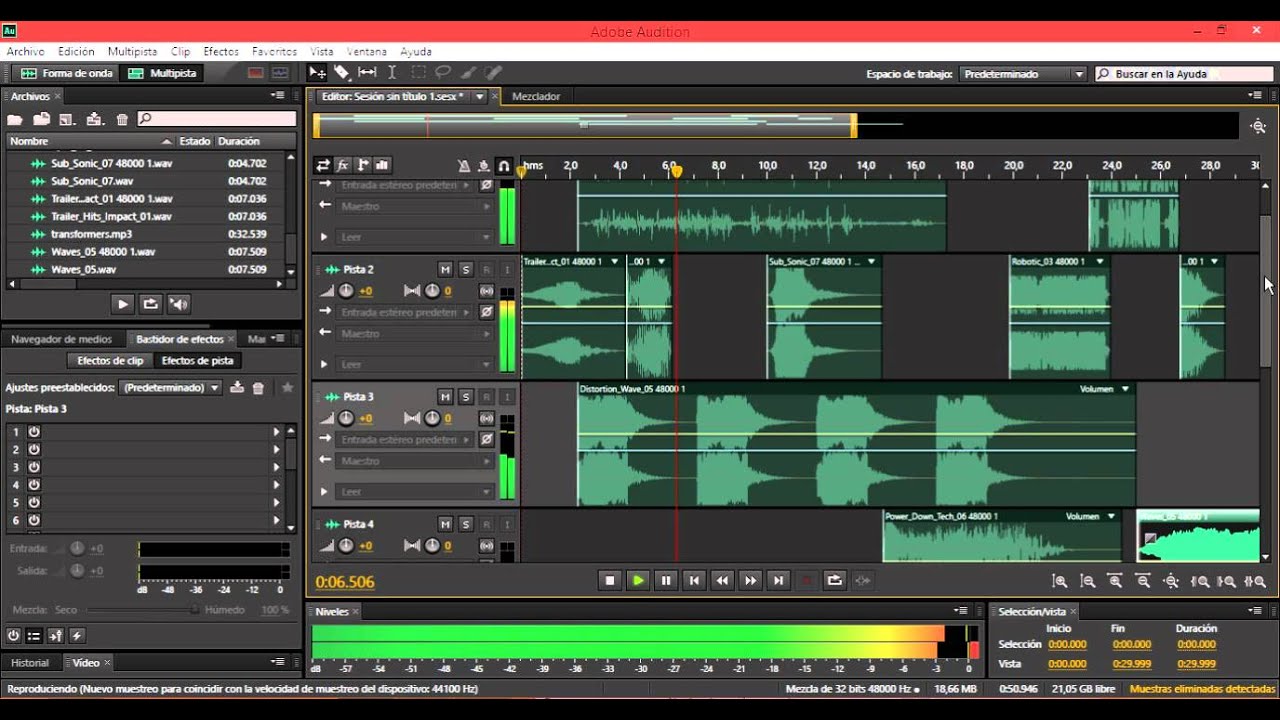This screenshot has width=1280, height=720.
Task: Open Archivos panel menu
Action: [278, 96]
